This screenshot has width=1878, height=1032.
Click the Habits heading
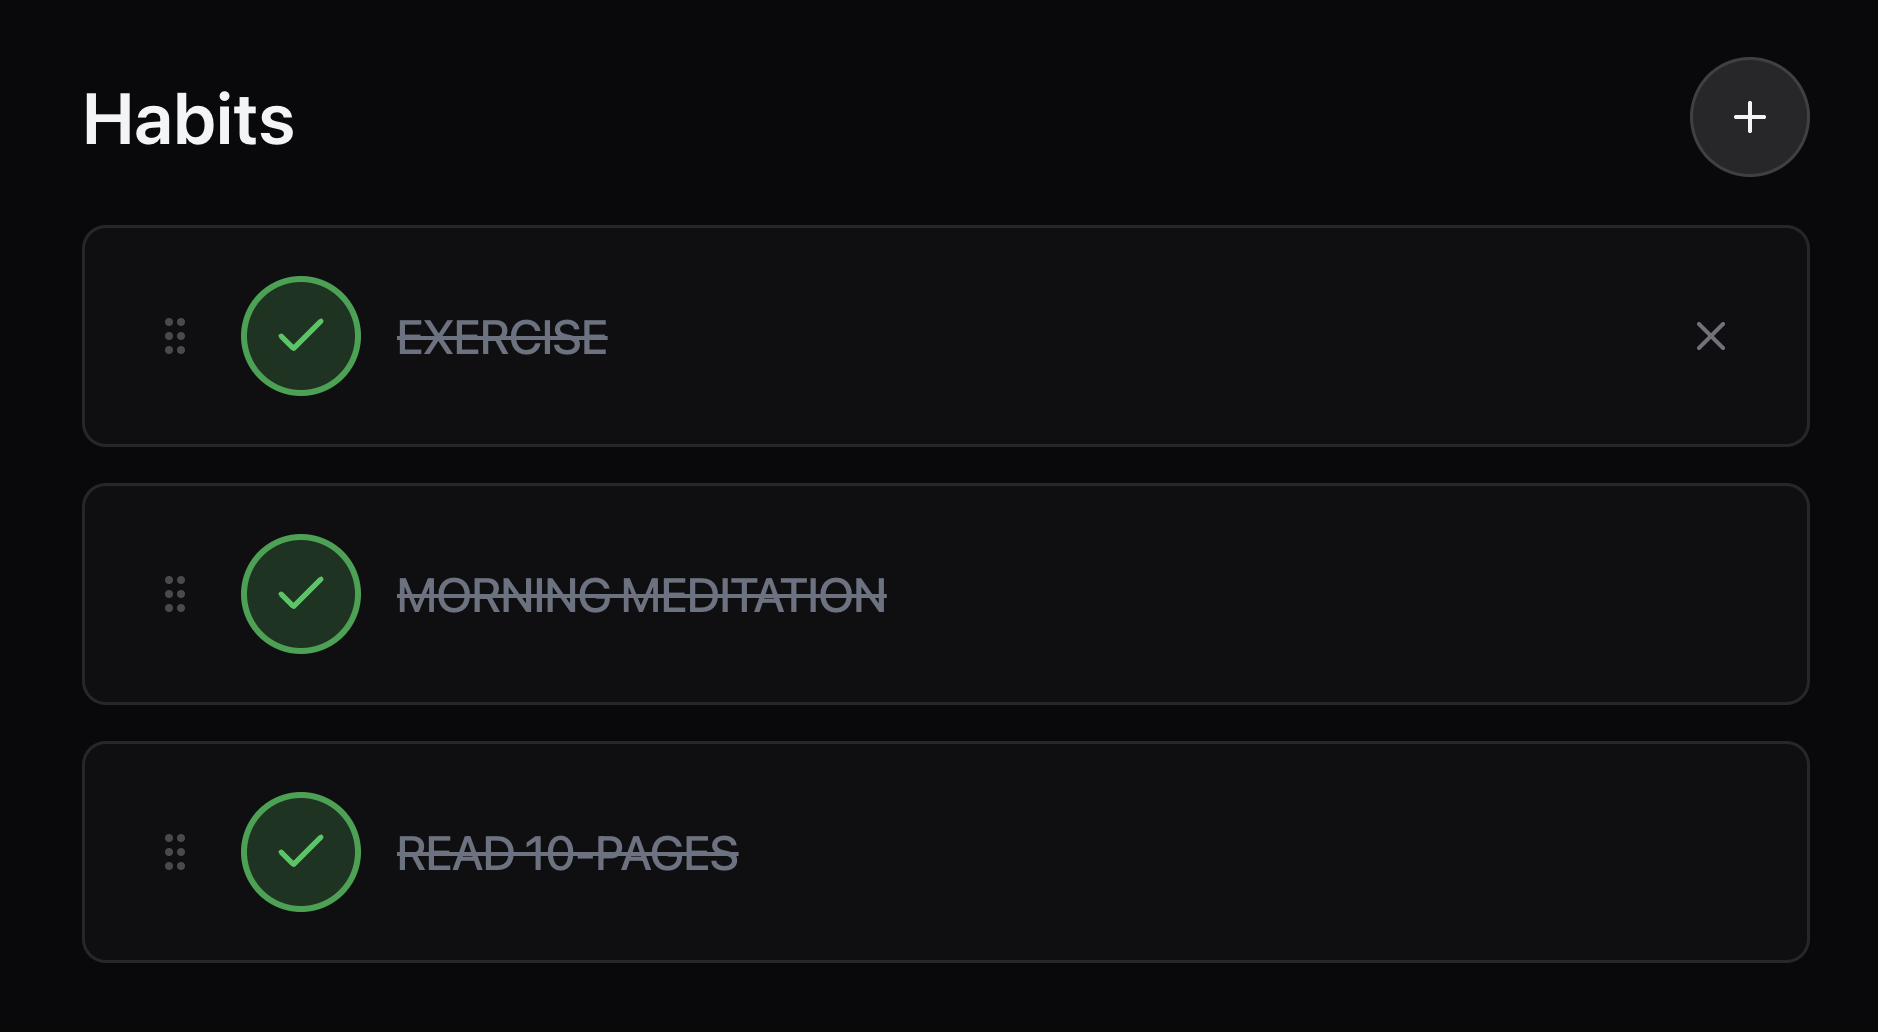tap(188, 120)
